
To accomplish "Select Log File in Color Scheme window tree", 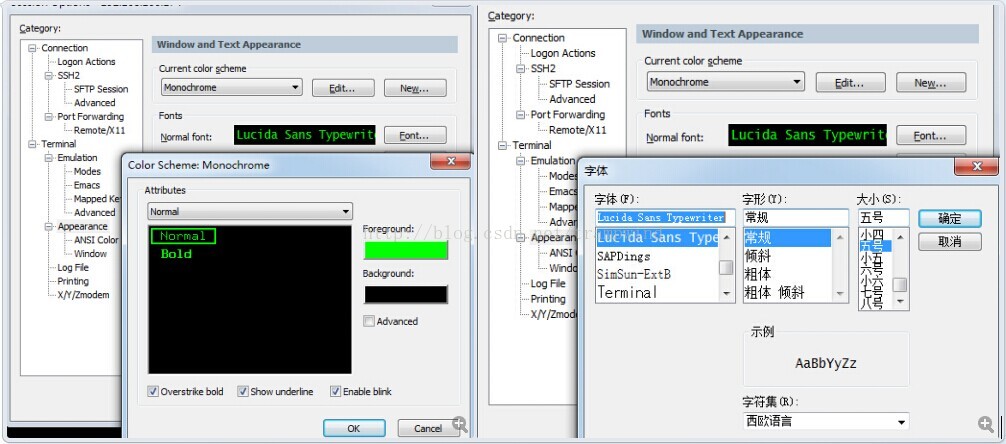I will tap(73, 268).
